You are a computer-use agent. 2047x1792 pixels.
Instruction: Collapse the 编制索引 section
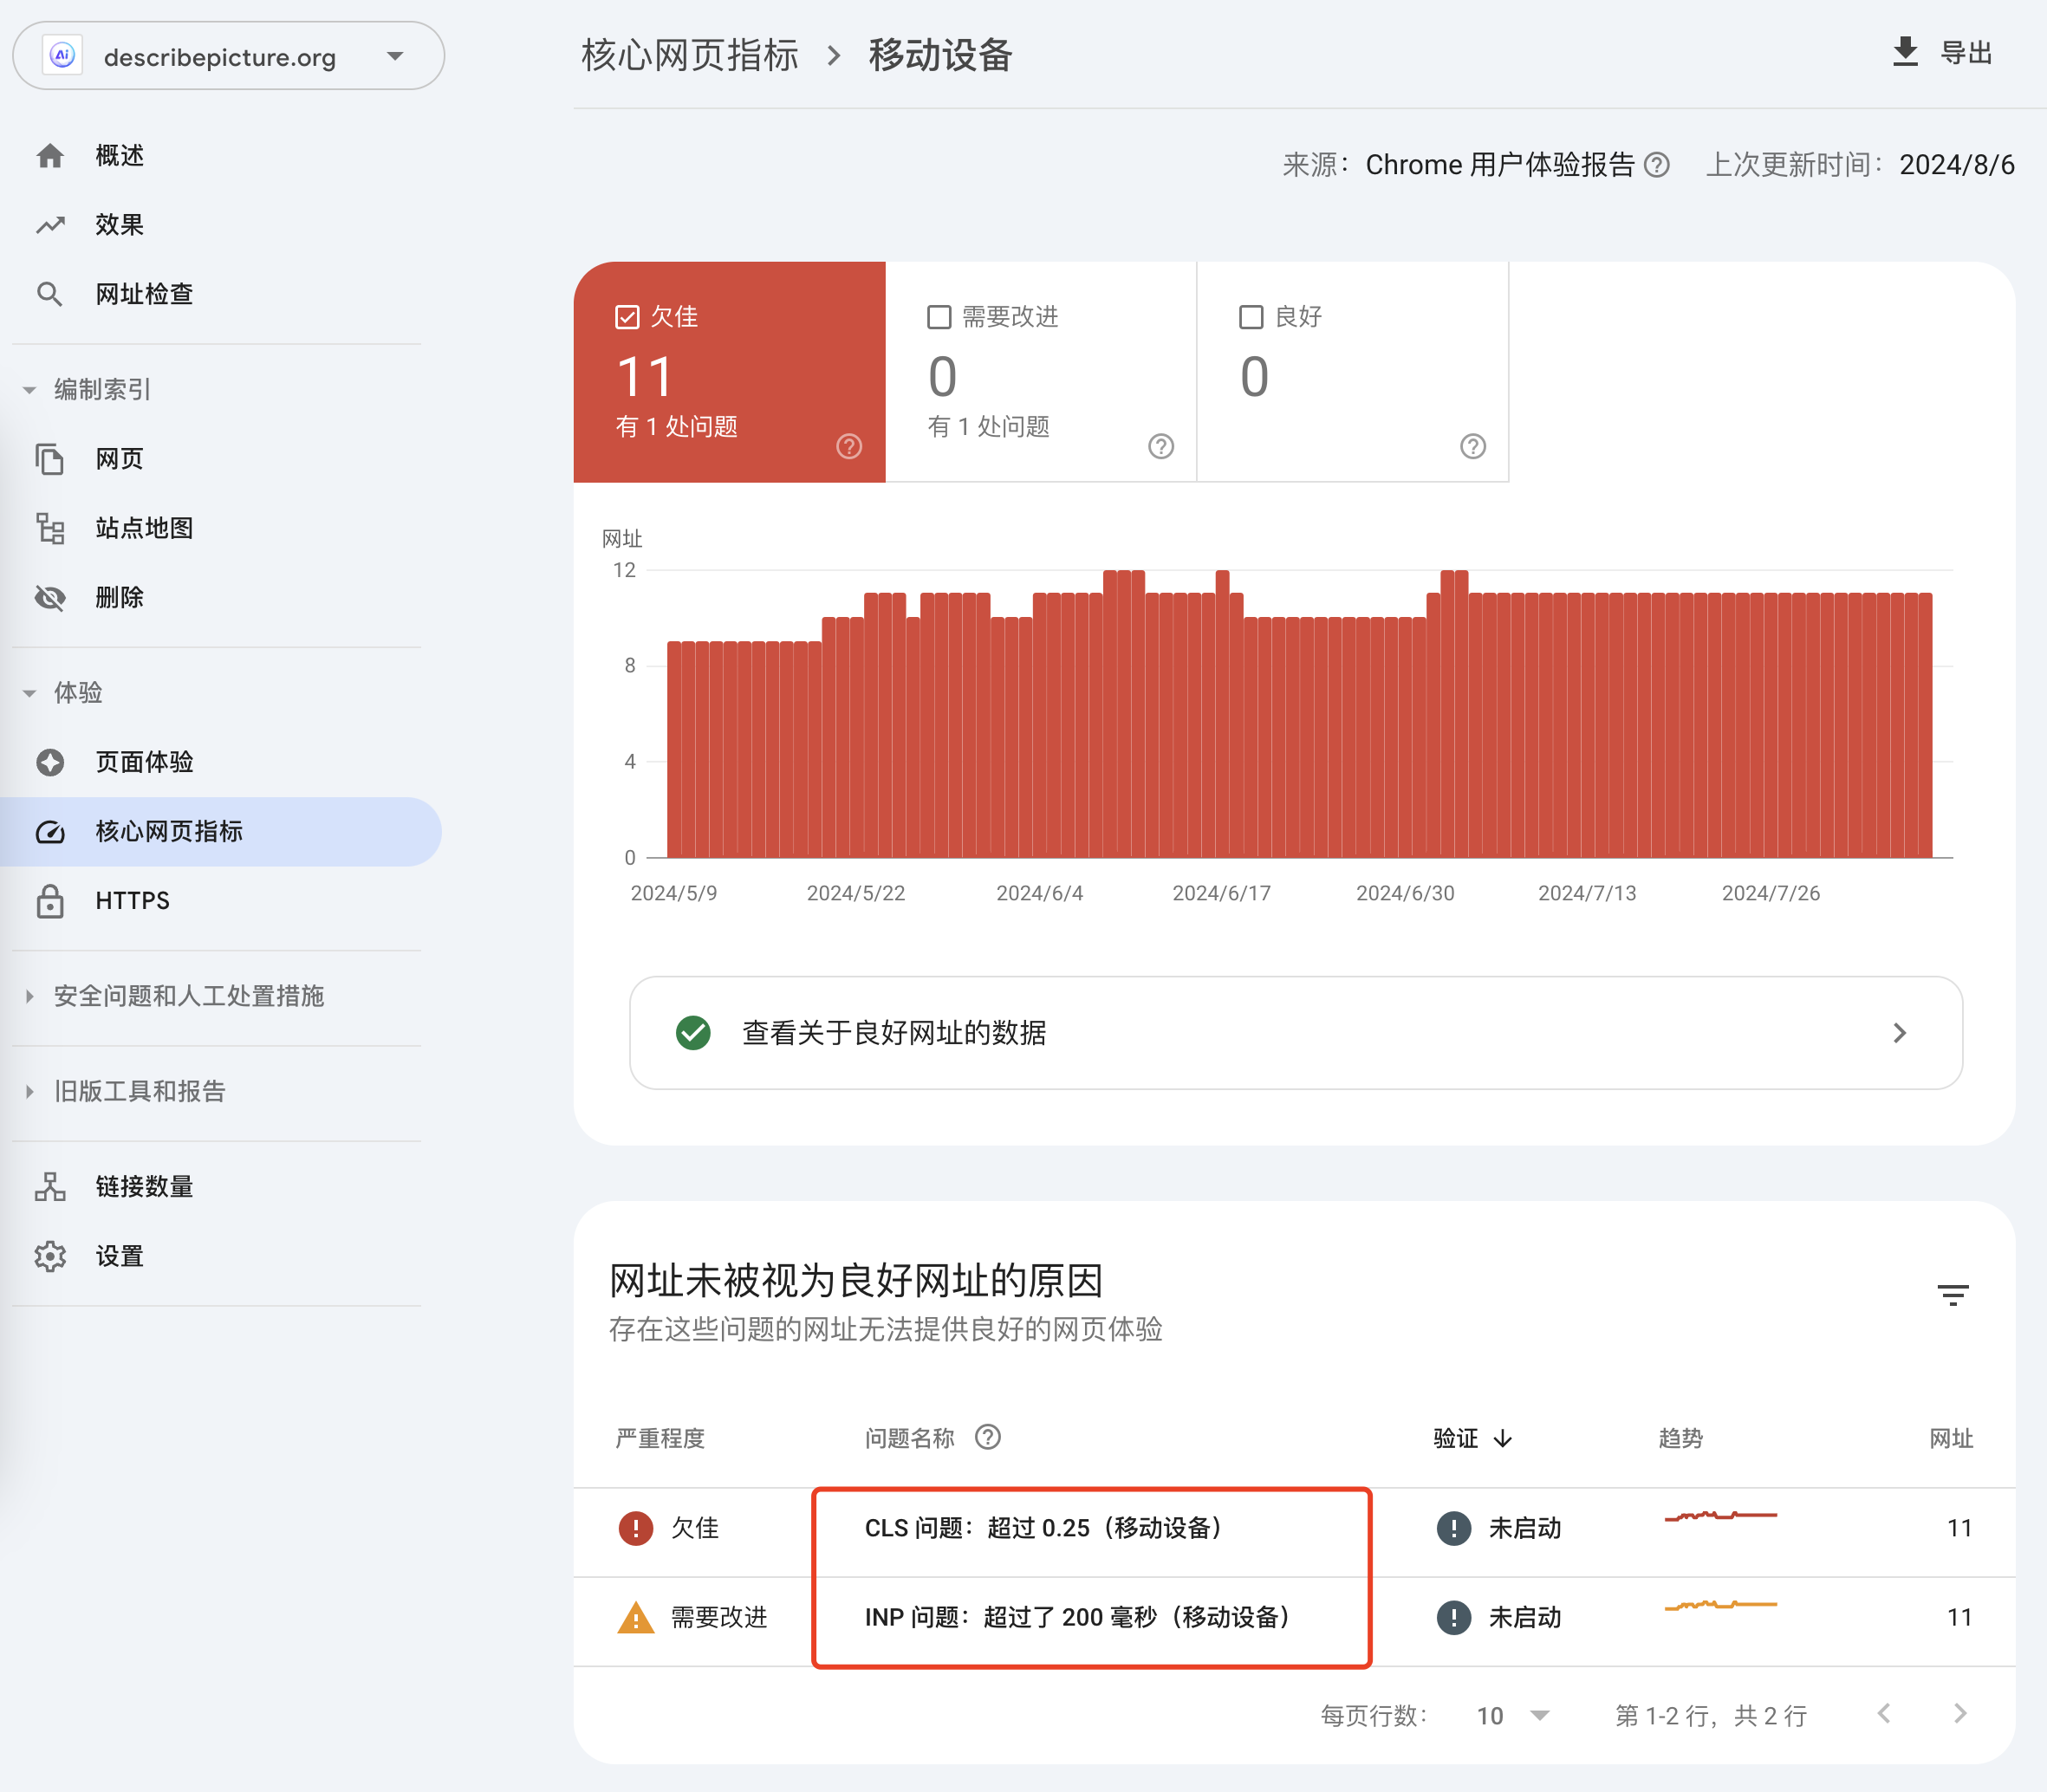pos(29,390)
